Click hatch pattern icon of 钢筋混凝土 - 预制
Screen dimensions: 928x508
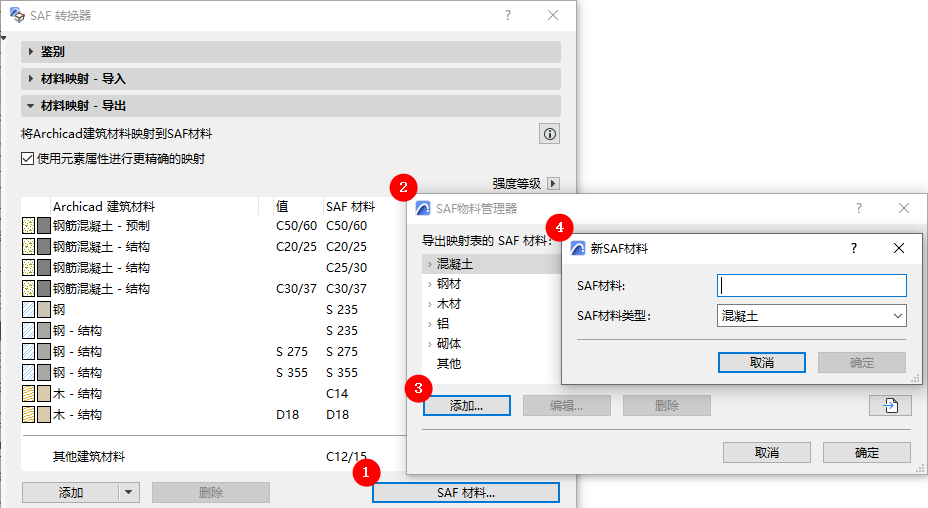[x=28, y=226]
